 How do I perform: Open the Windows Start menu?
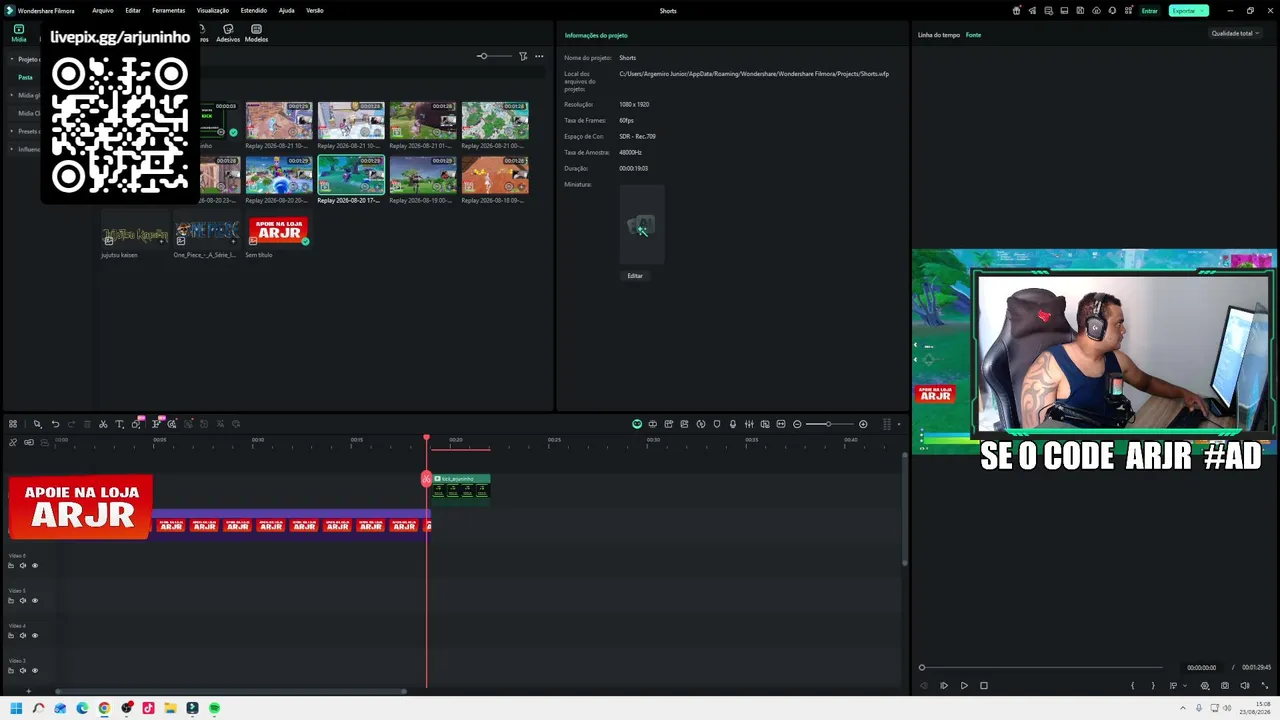pyautogui.click(x=16, y=708)
